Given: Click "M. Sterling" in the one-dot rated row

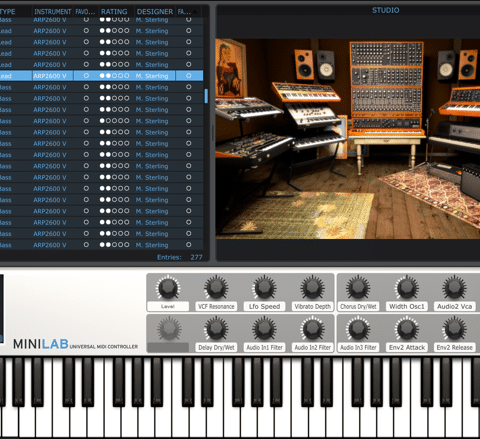Looking at the screenshot, I should (x=152, y=121).
